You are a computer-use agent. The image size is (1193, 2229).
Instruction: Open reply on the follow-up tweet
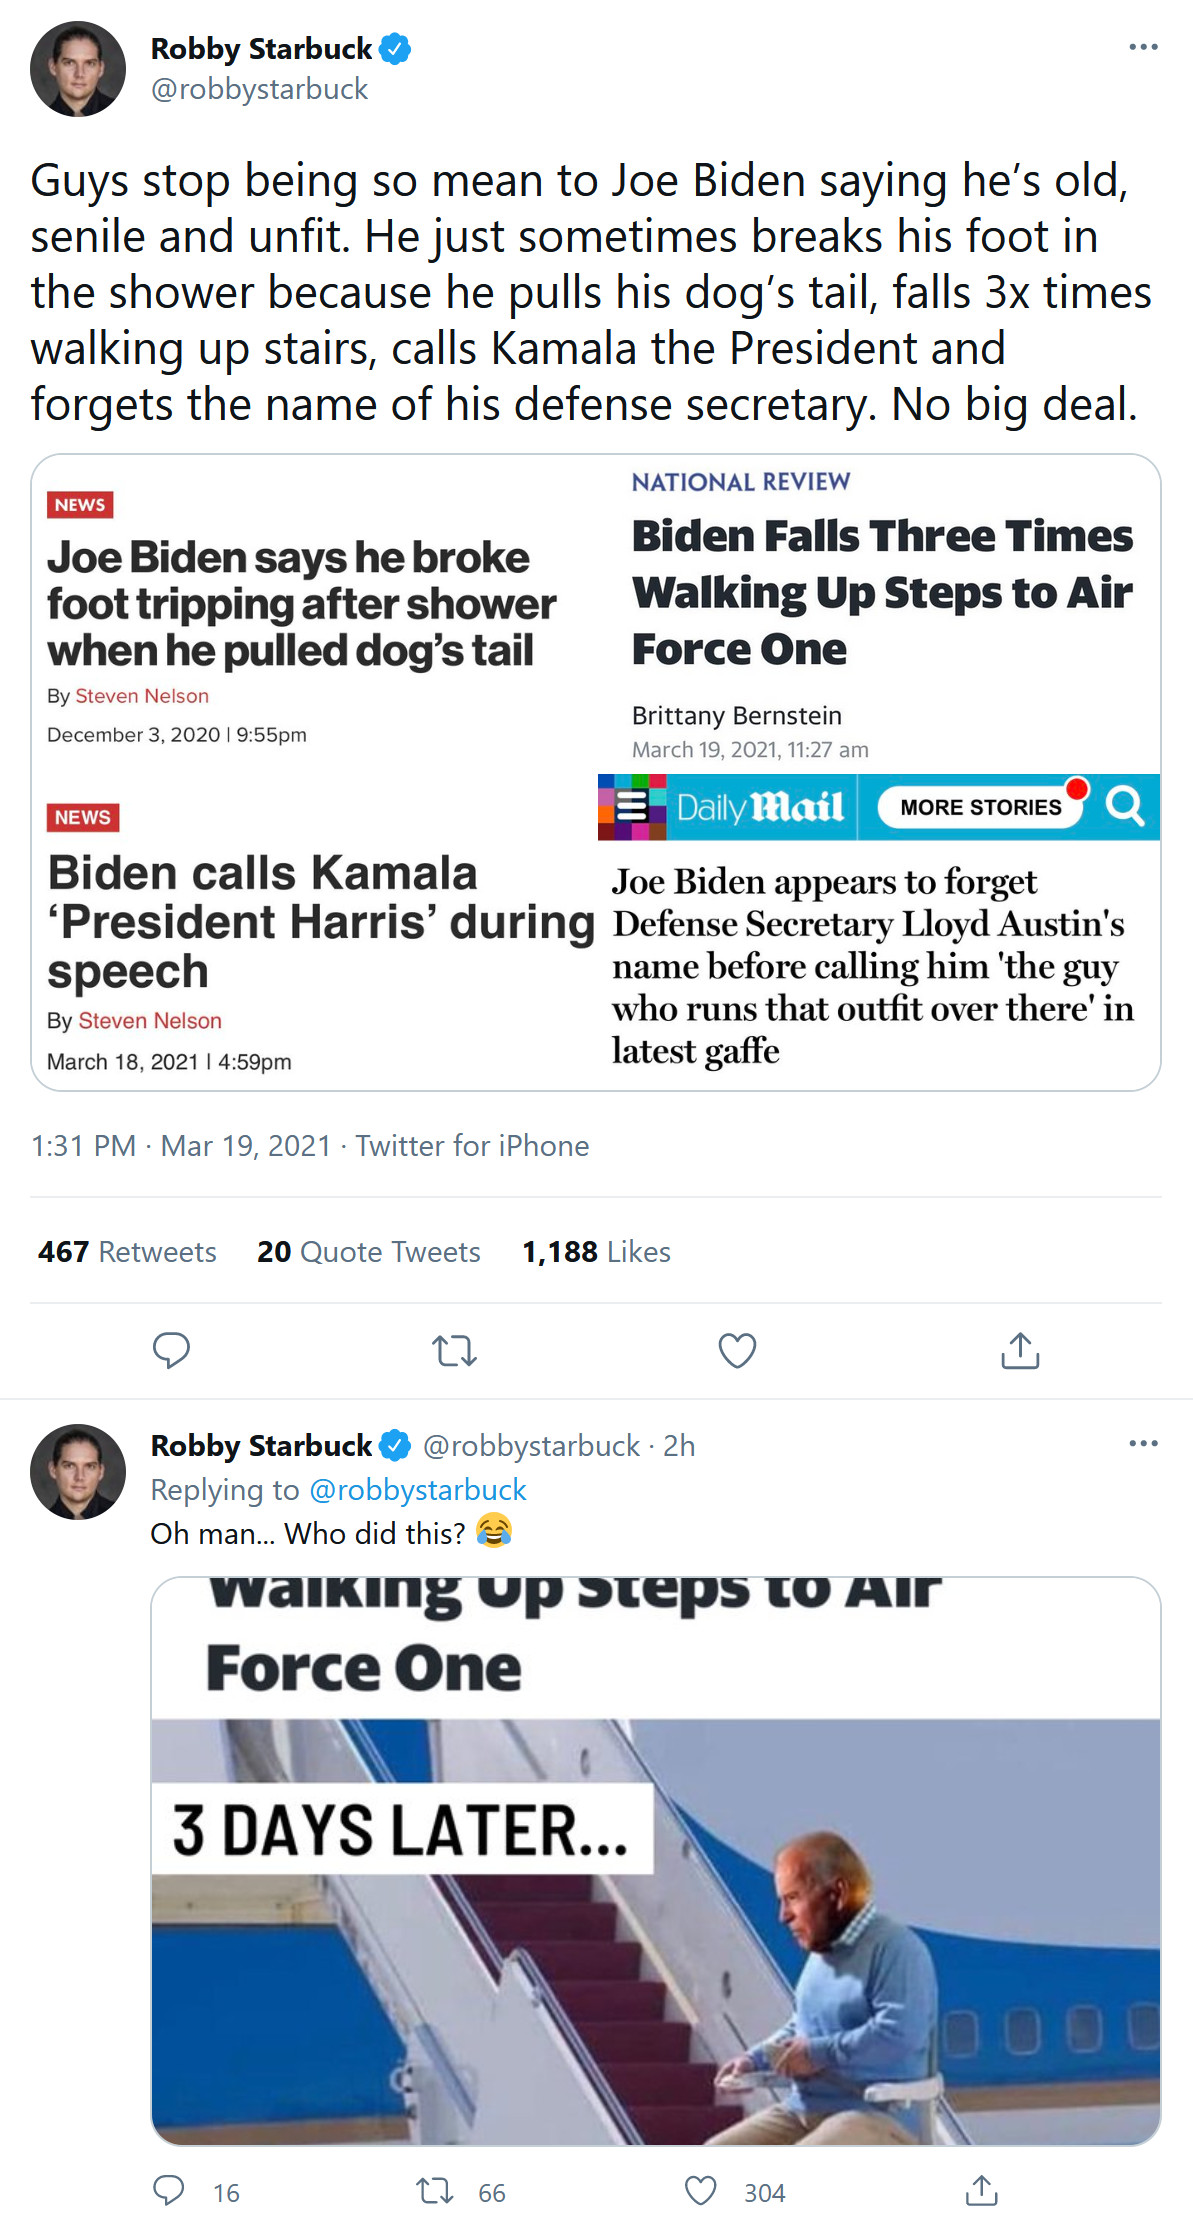click(168, 2191)
